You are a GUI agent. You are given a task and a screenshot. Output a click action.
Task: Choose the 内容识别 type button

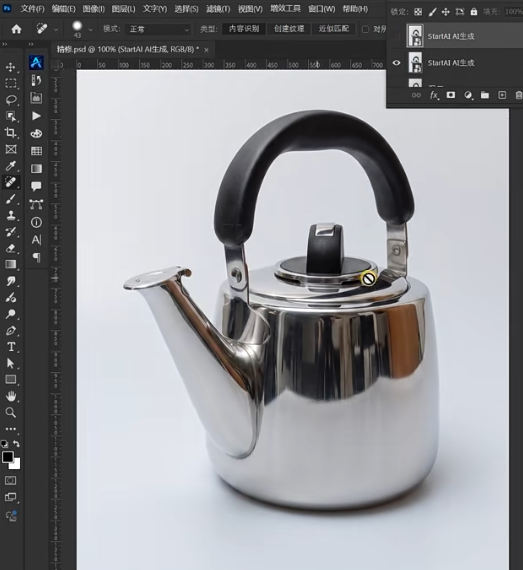244,29
